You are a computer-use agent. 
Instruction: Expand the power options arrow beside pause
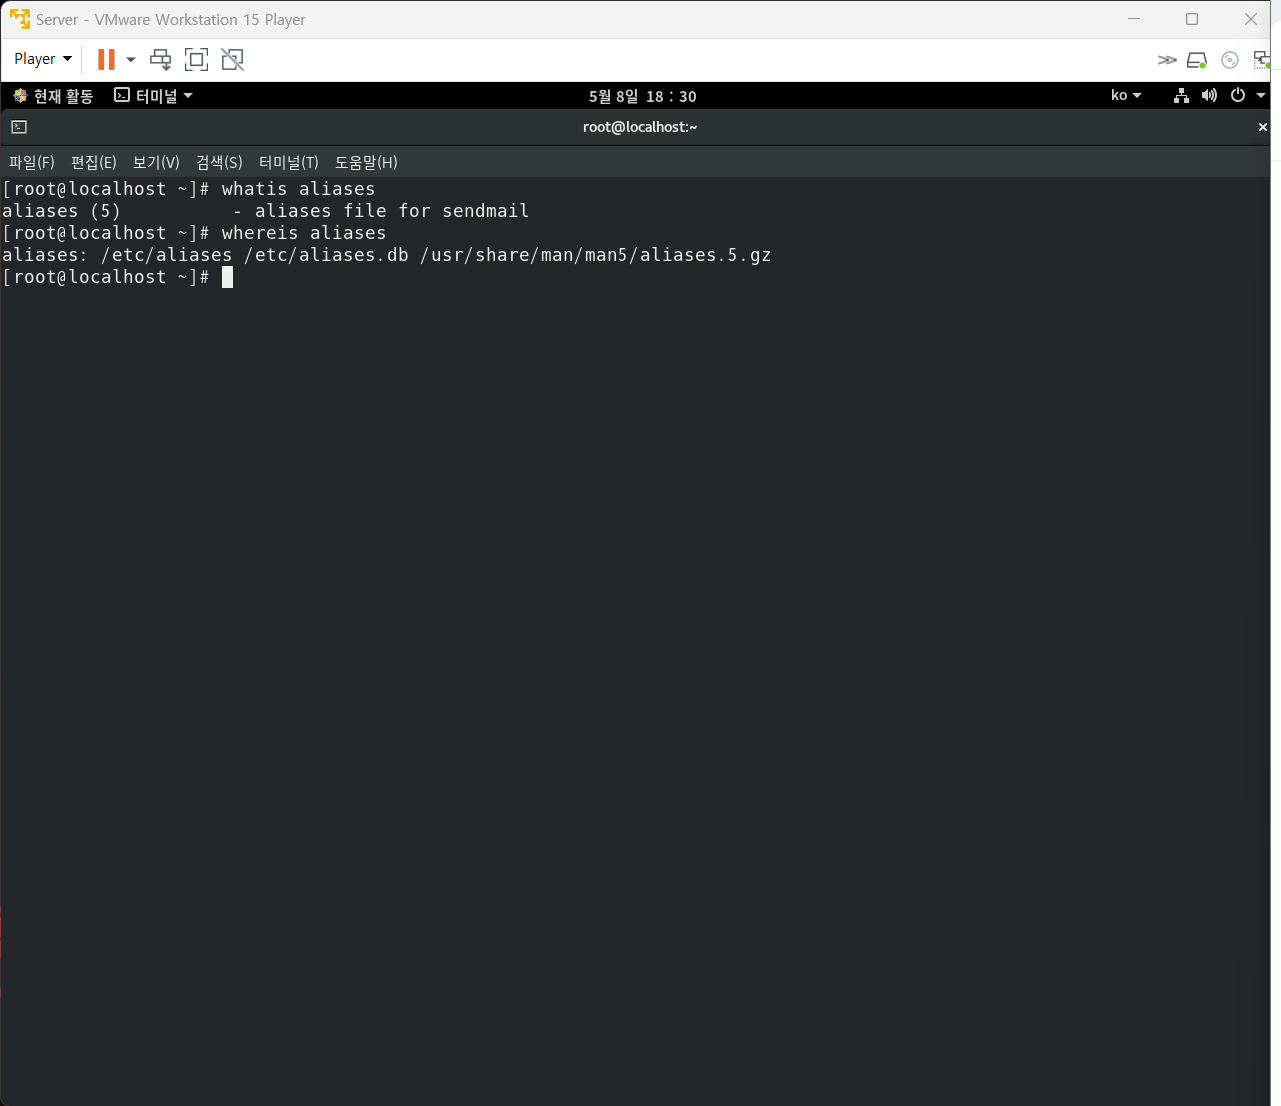[131, 60]
